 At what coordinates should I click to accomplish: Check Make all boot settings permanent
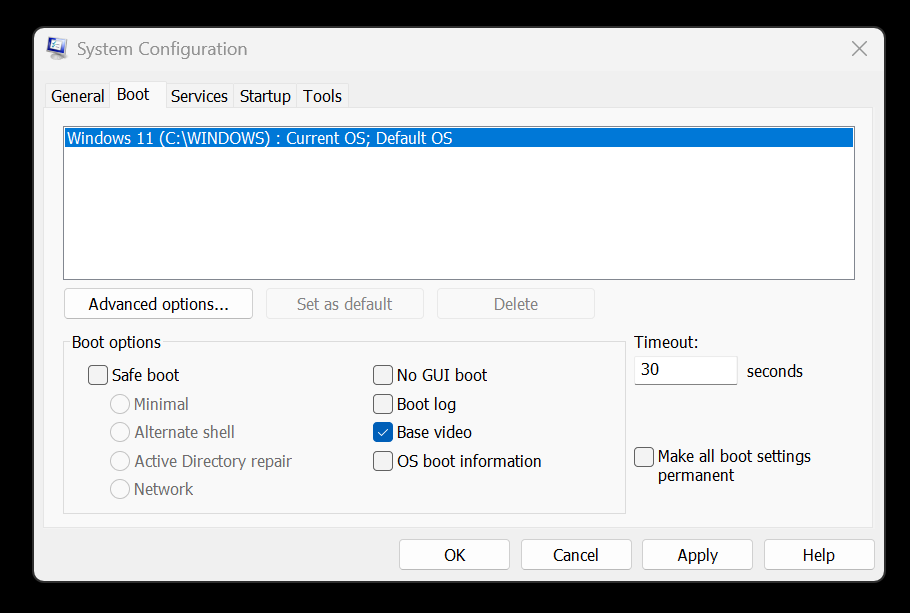644,457
